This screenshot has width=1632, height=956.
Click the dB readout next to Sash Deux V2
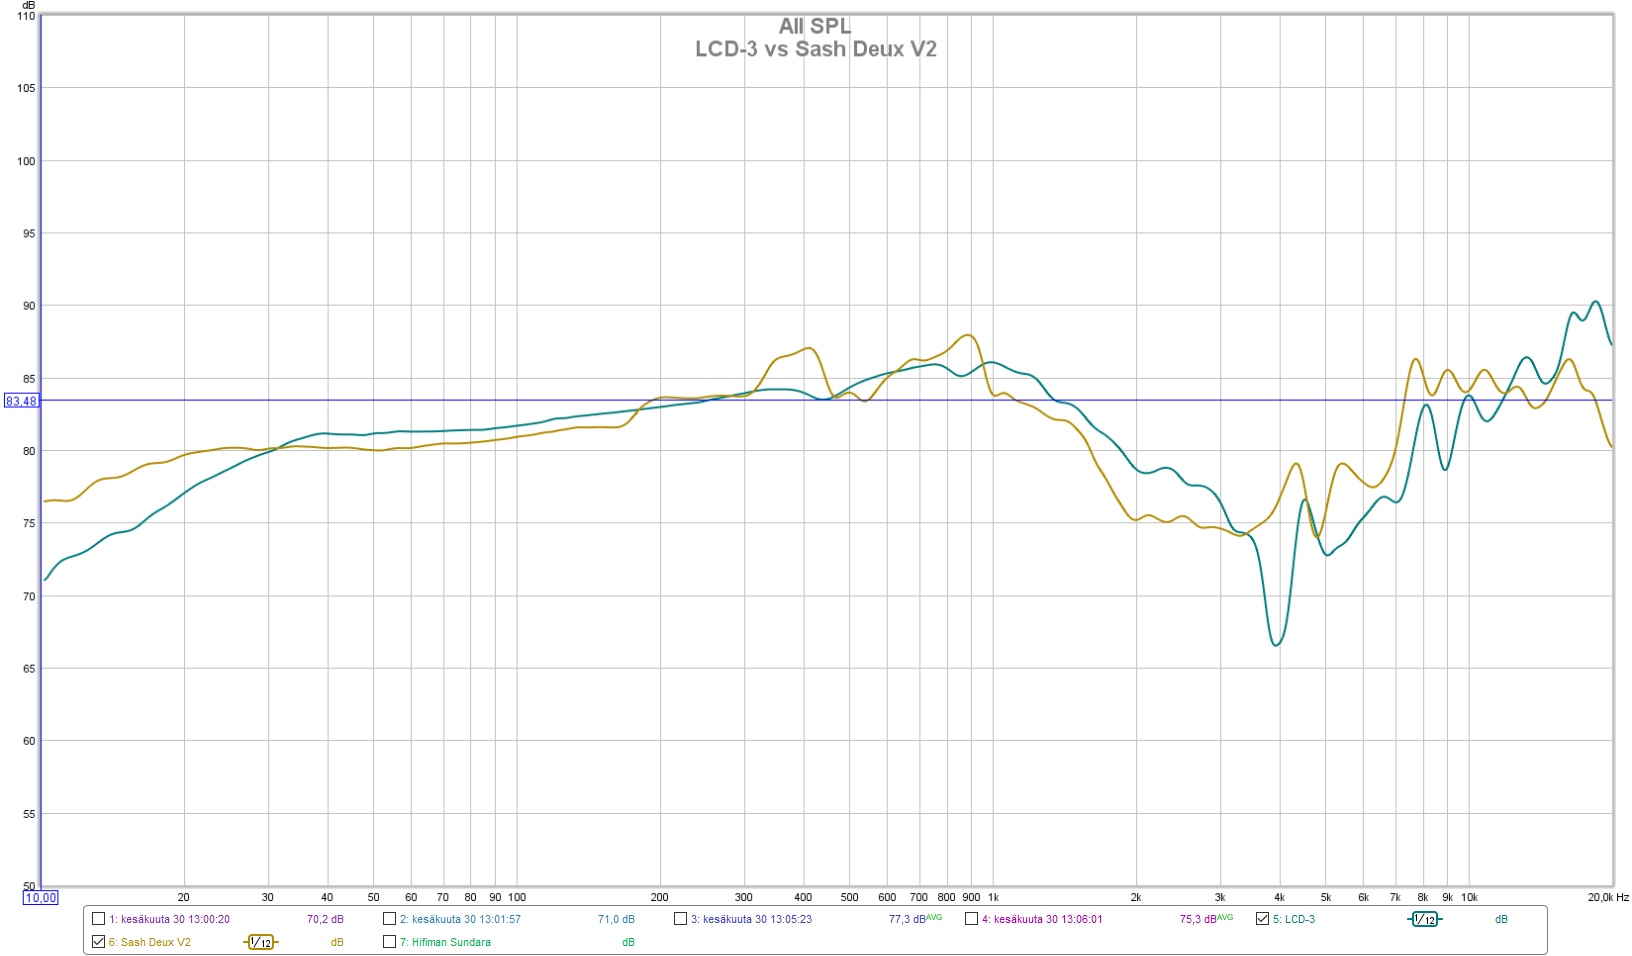click(x=337, y=942)
